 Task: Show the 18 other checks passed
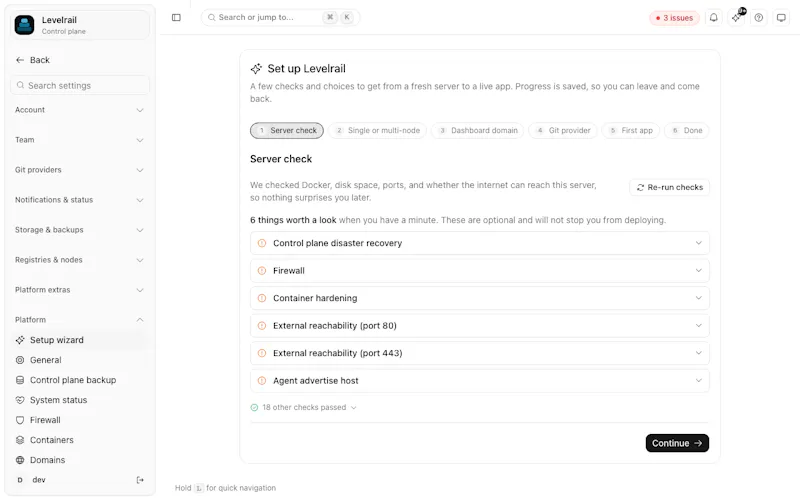(x=304, y=407)
